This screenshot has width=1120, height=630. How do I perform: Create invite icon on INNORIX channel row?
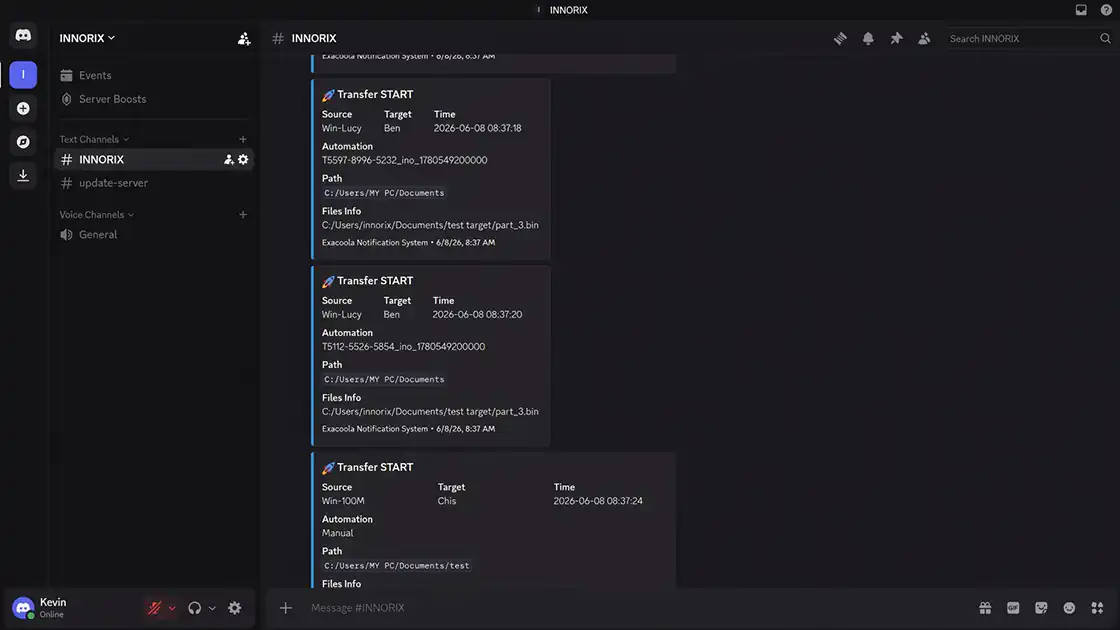(229, 159)
